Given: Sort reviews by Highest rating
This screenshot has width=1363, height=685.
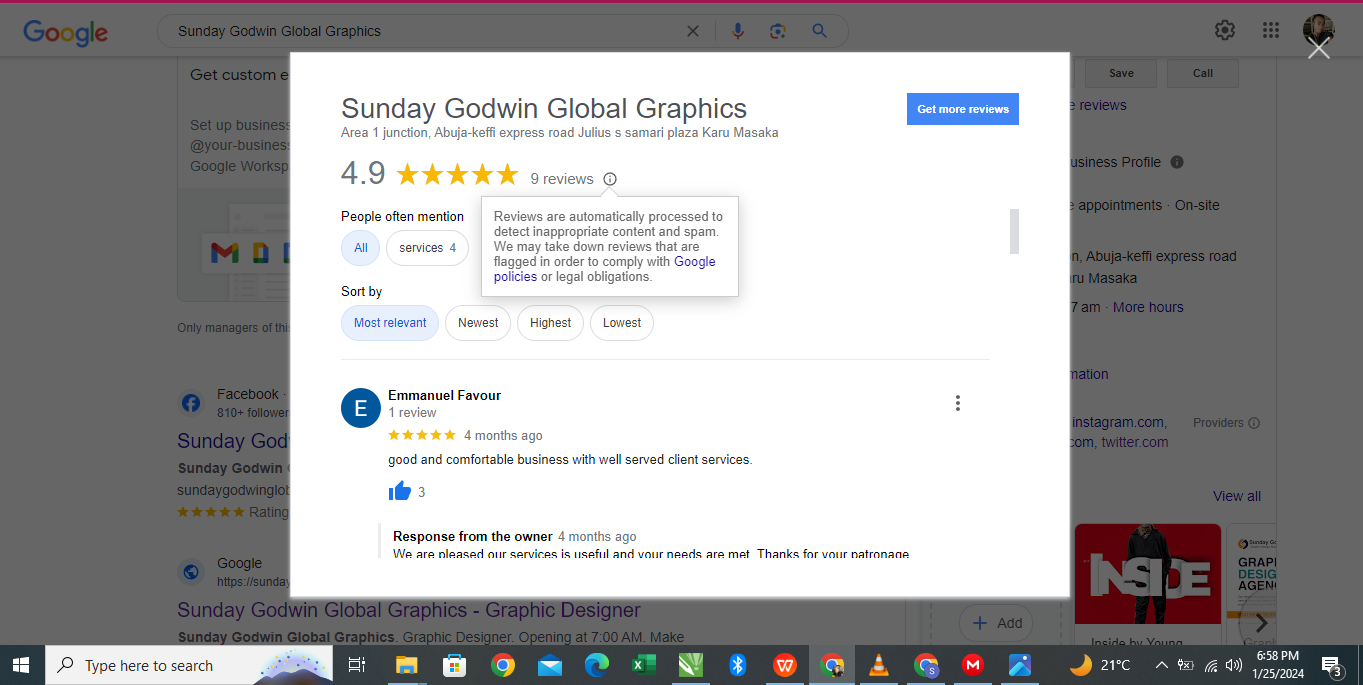Looking at the screenshot, I should [550, 323].
